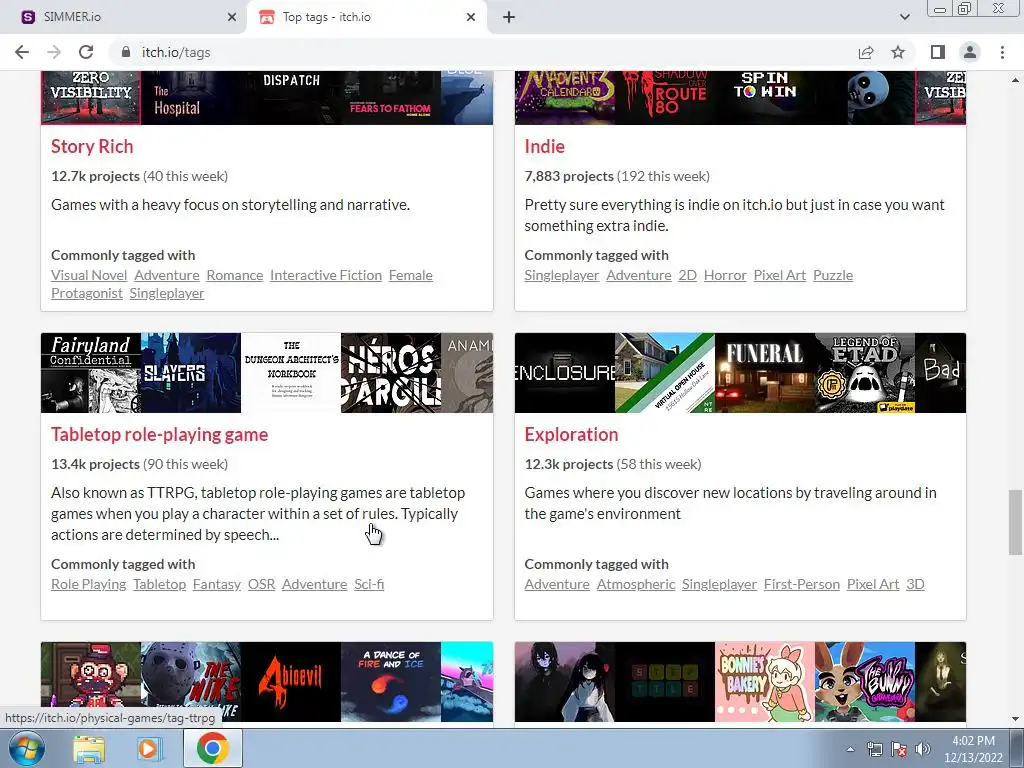Open the OSR tag link
The width and height of the screenshot is (1024, 768).
[261, 584]
